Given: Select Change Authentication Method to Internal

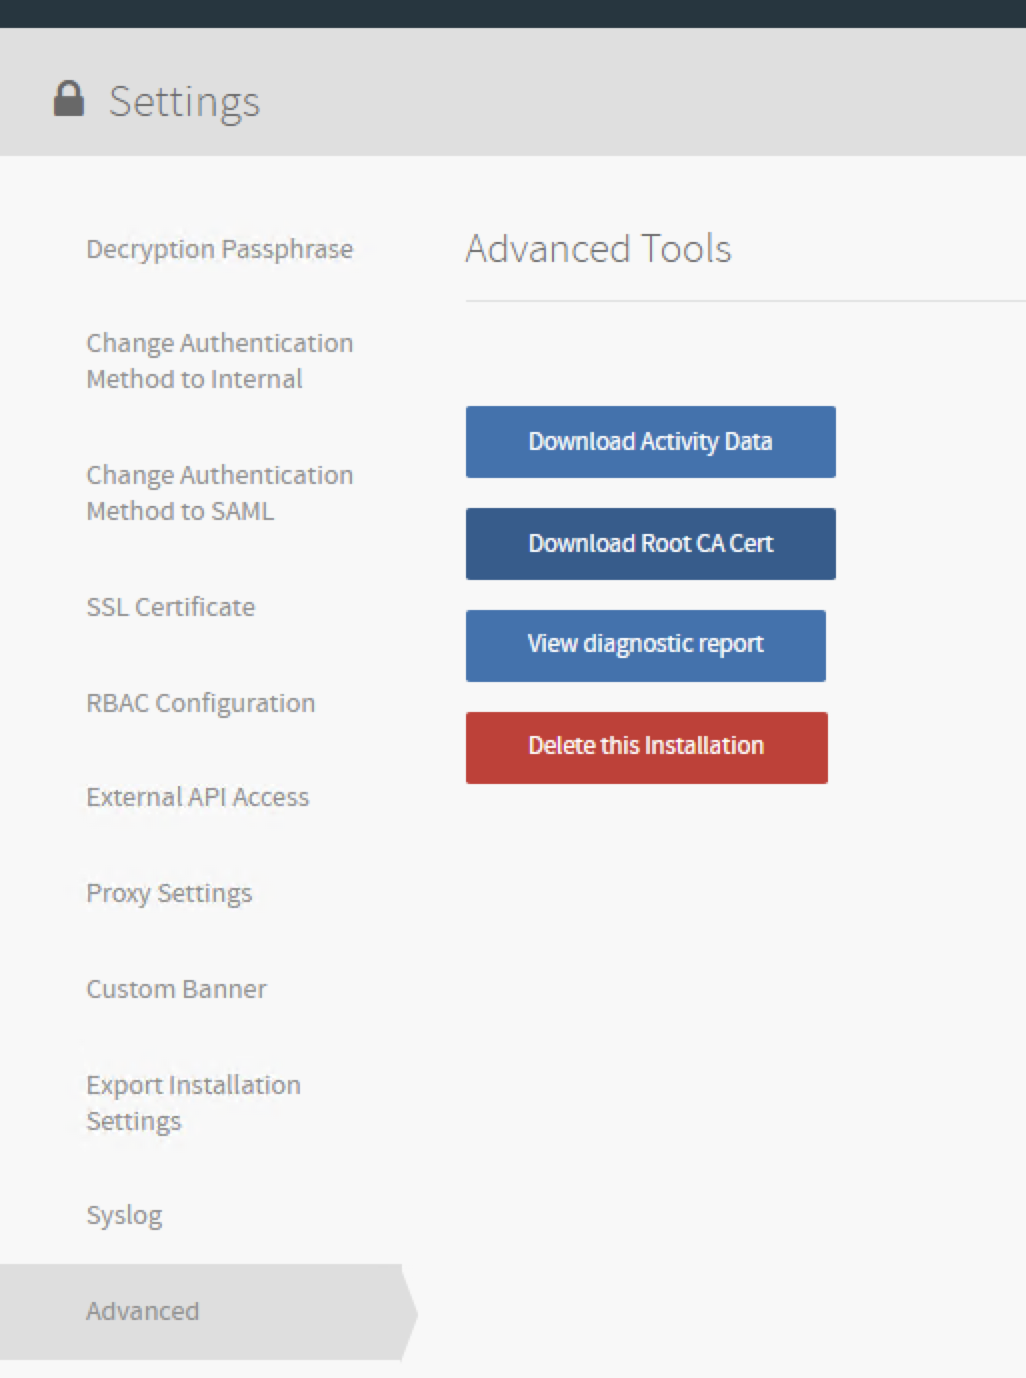Looking at the screenshot, I should 219,361.
